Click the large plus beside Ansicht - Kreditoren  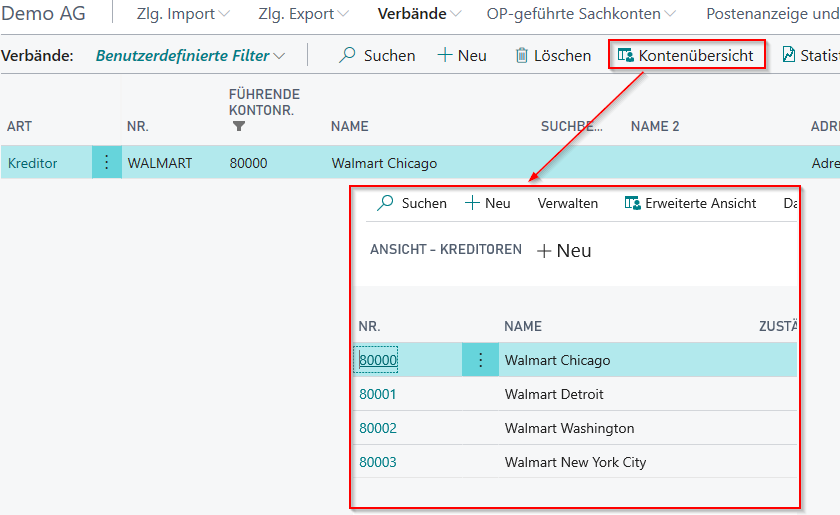544,251
